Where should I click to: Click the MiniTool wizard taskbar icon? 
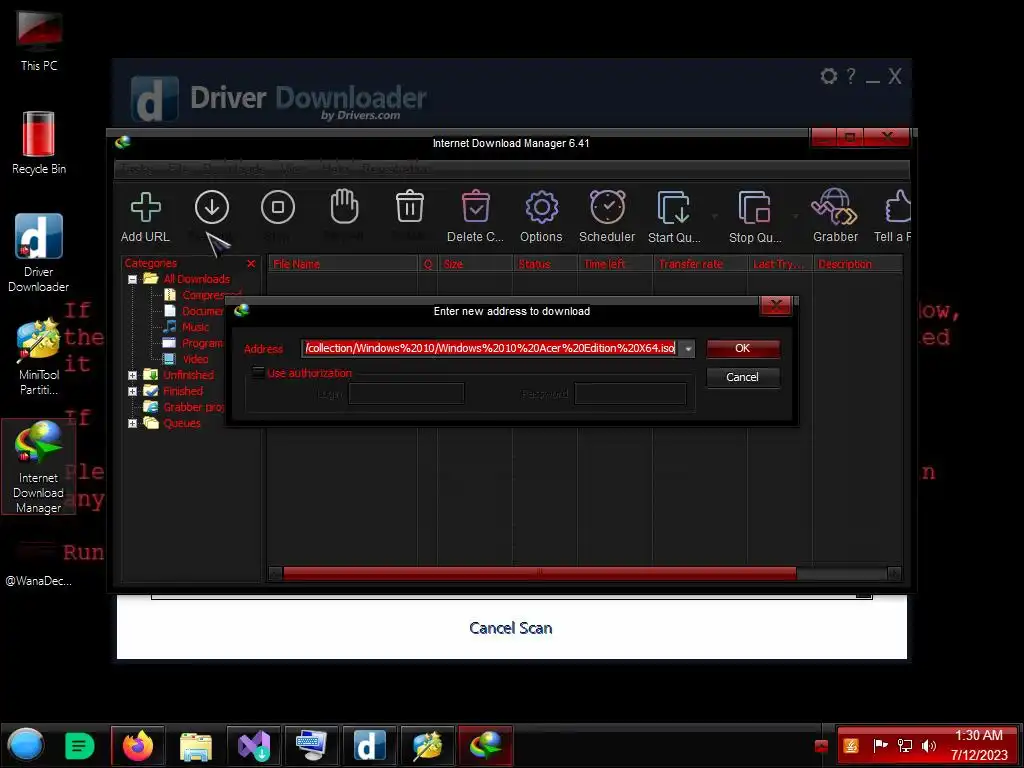click(427, 746)
